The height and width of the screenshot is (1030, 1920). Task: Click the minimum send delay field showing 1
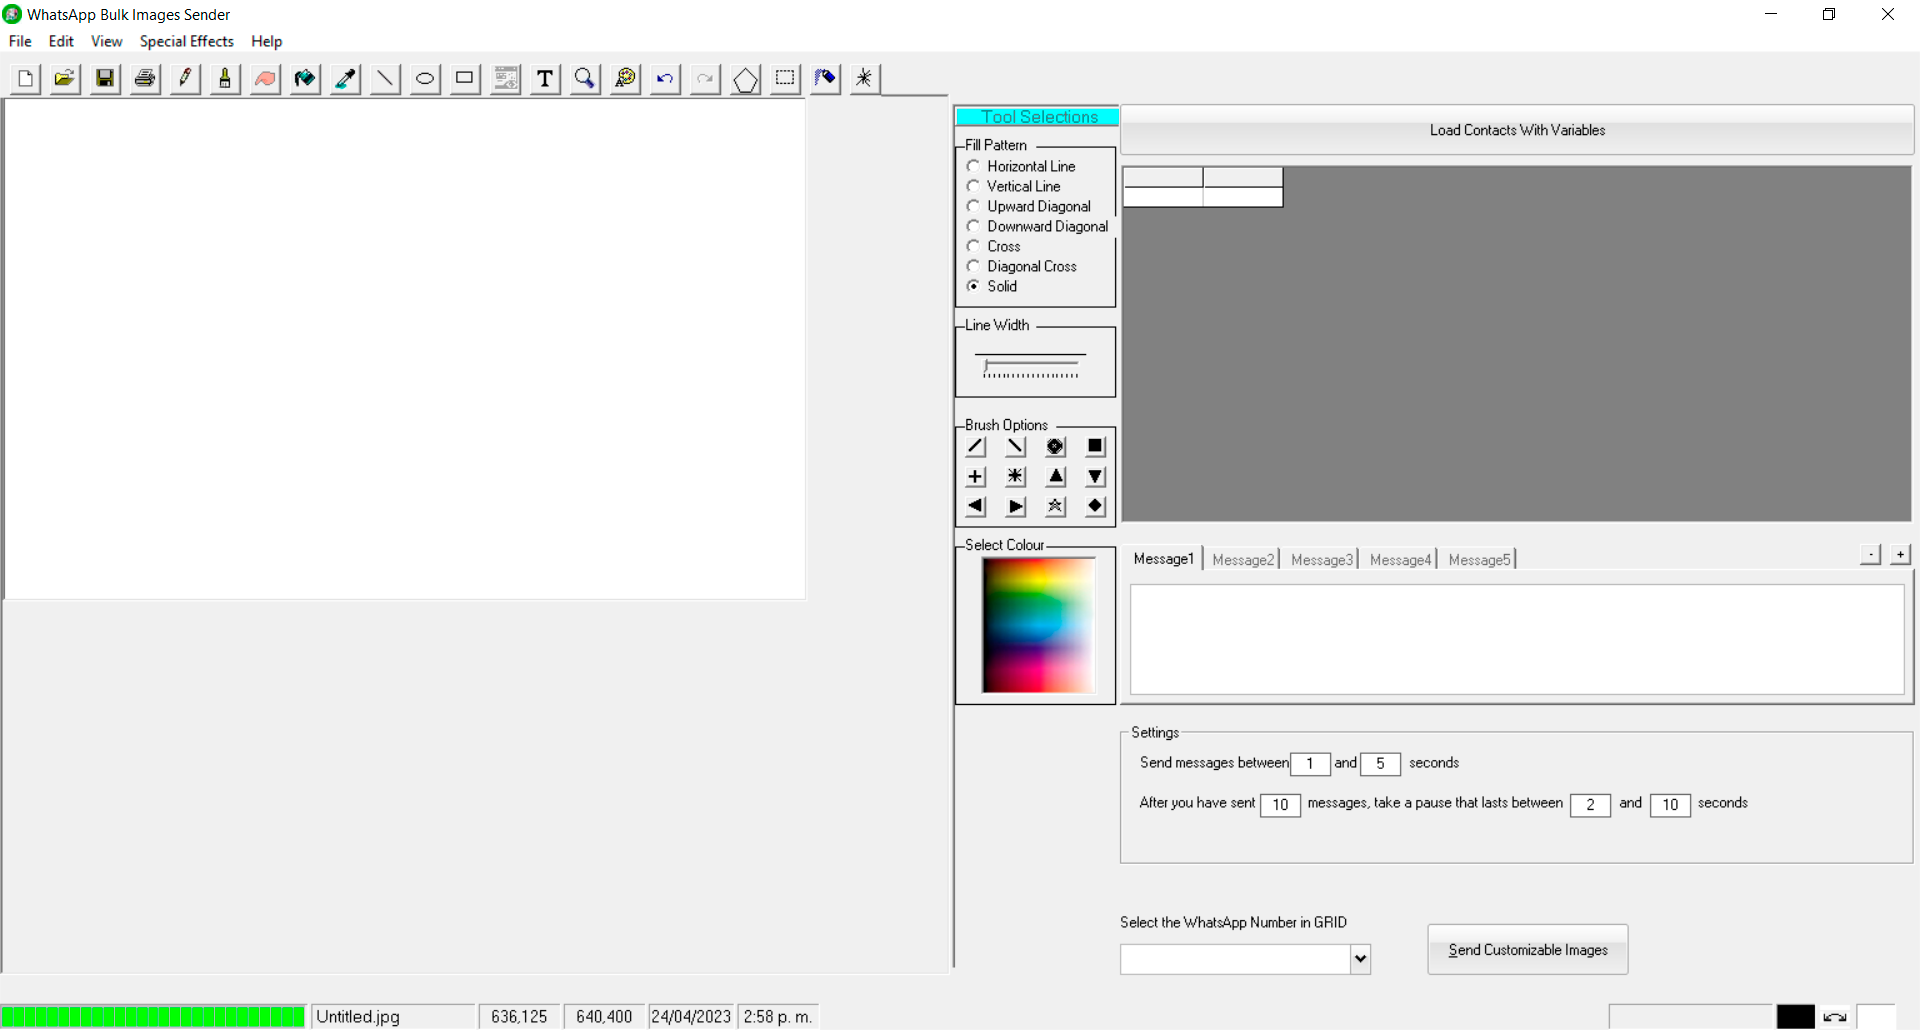tap(1310, 764)
